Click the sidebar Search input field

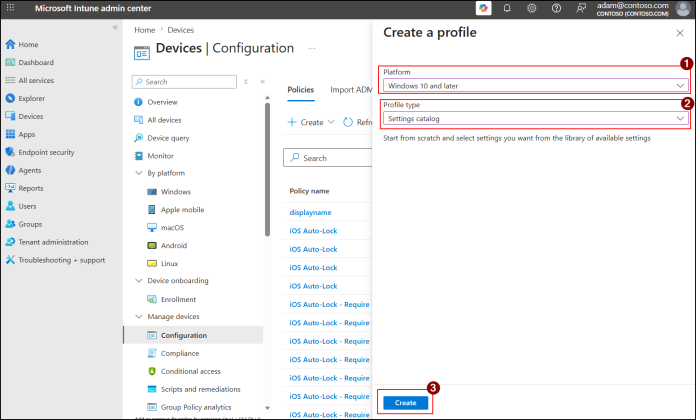[184, 82]
